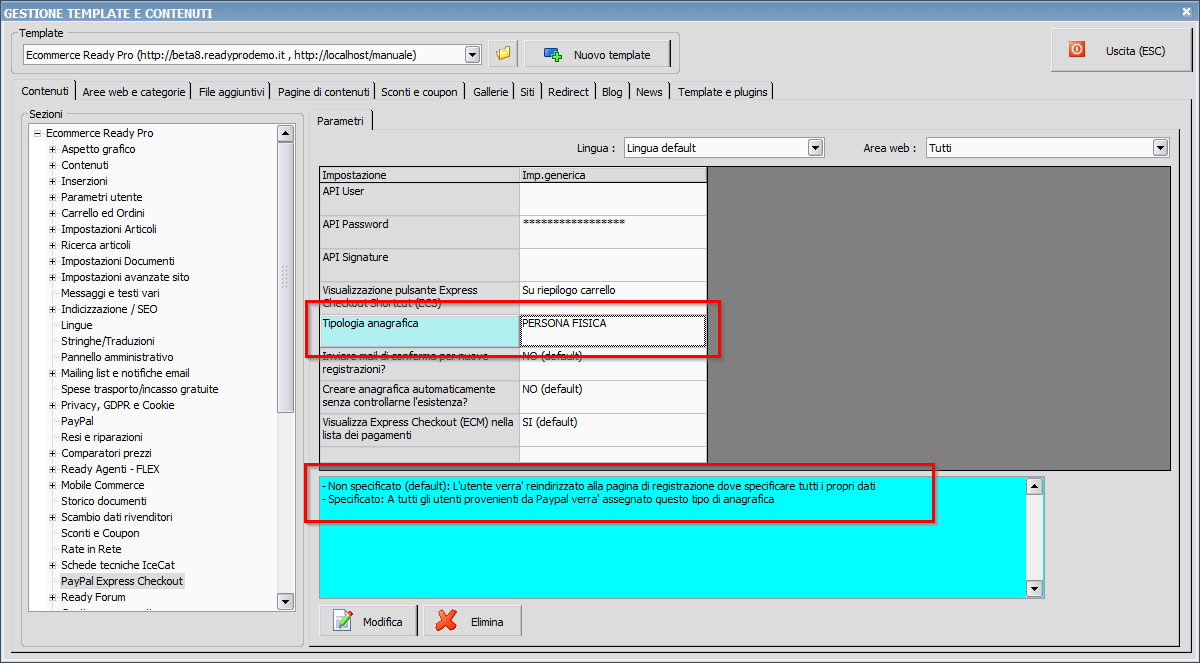Select PayPal Express Checkout tree item
Image resolution: width=1200 pixels, height=663 pixels.
pyautogui.click(x=122, y=581)
